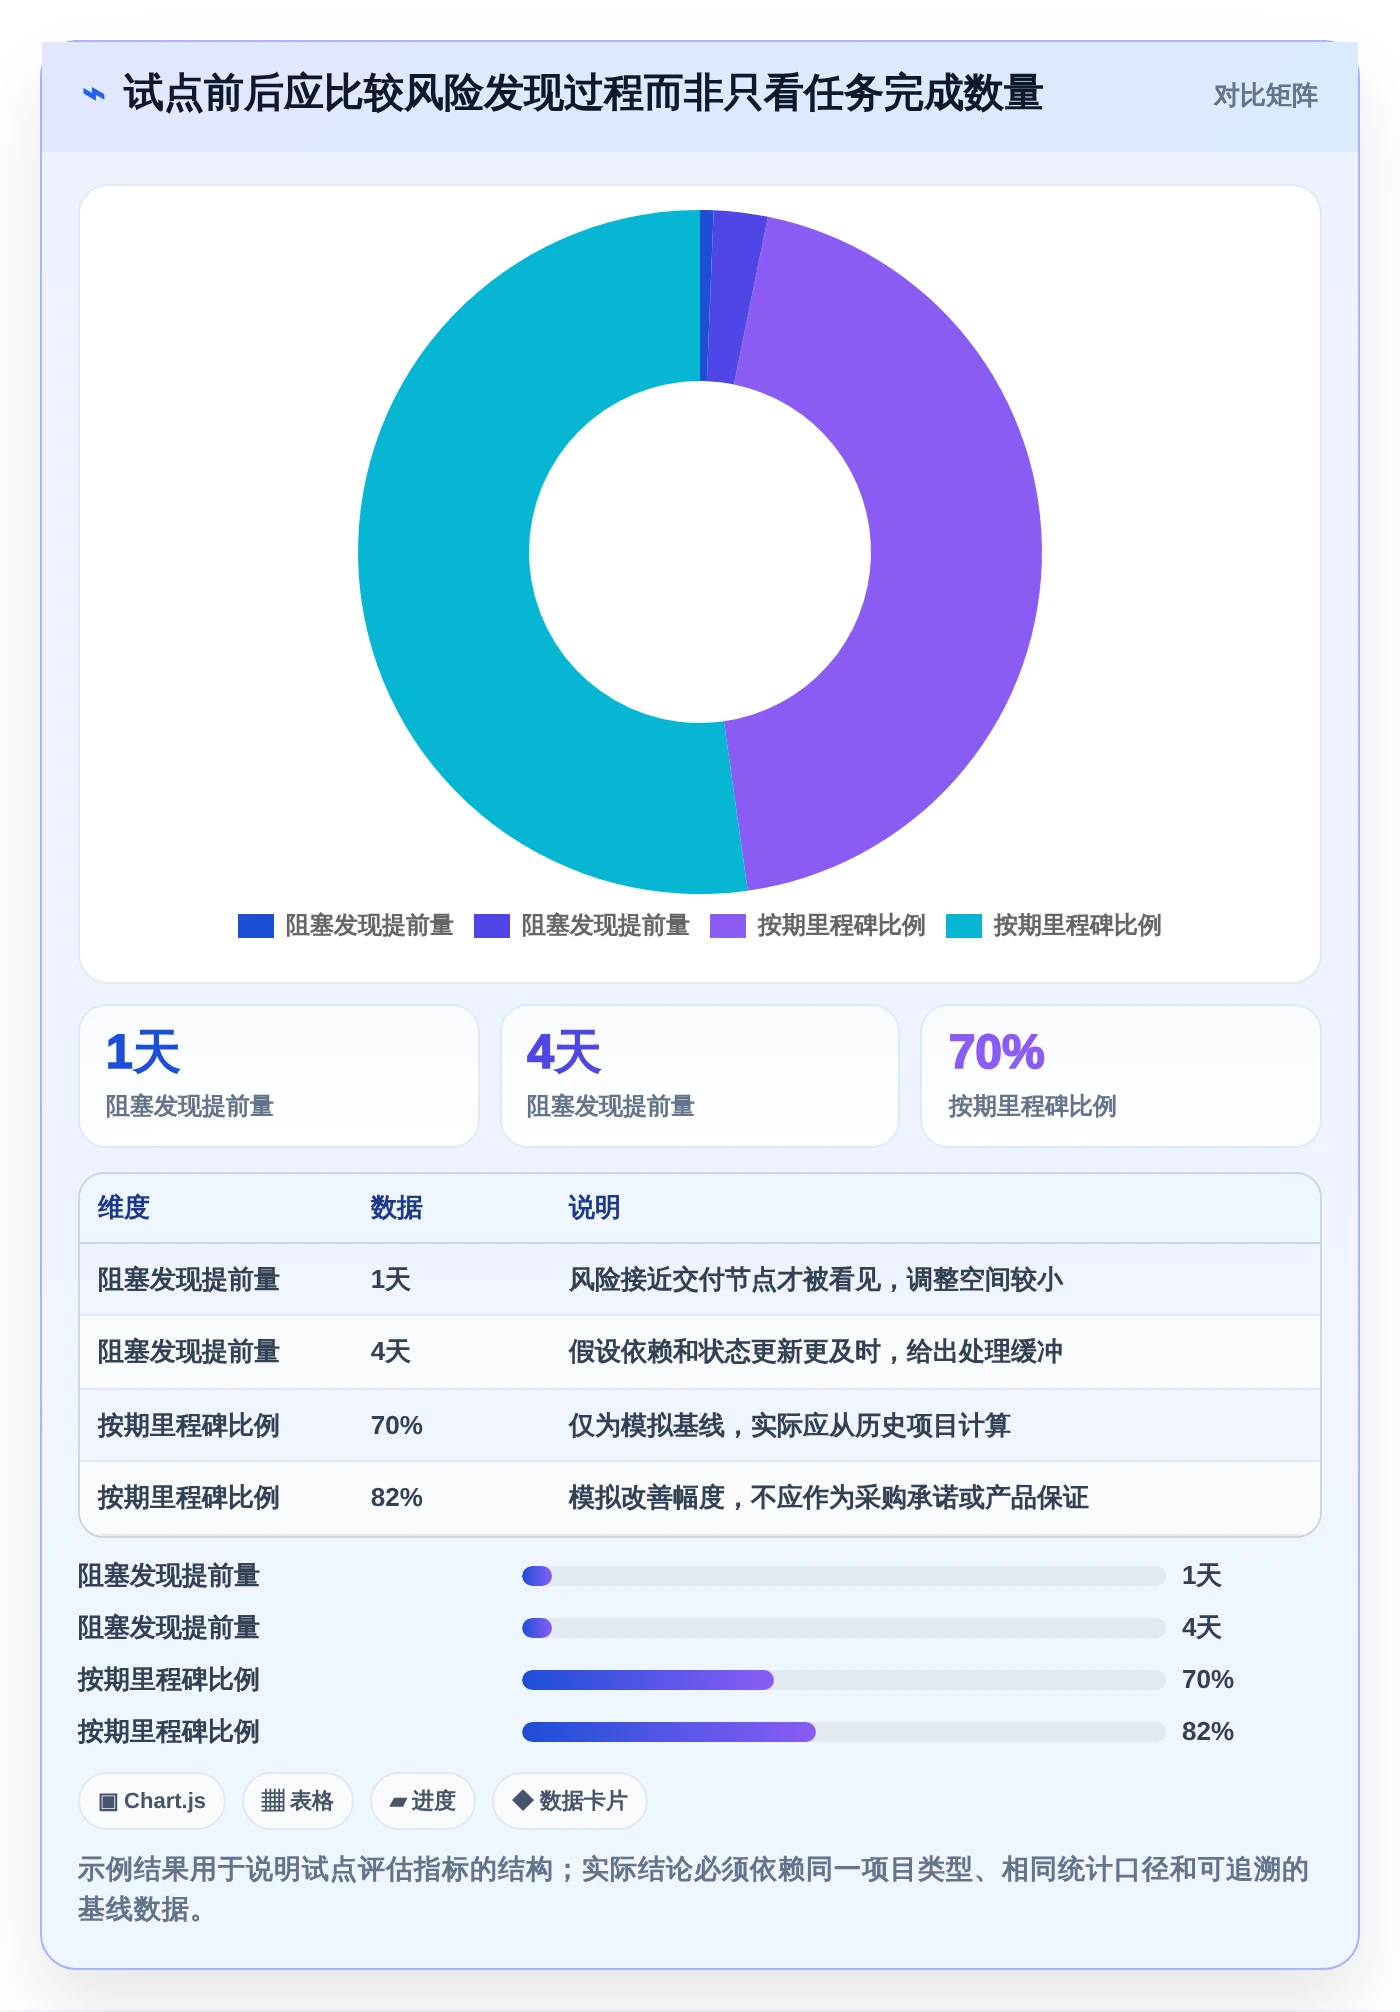
Task: Open the 1天 stat card
Action: [x=279, y=1076]
